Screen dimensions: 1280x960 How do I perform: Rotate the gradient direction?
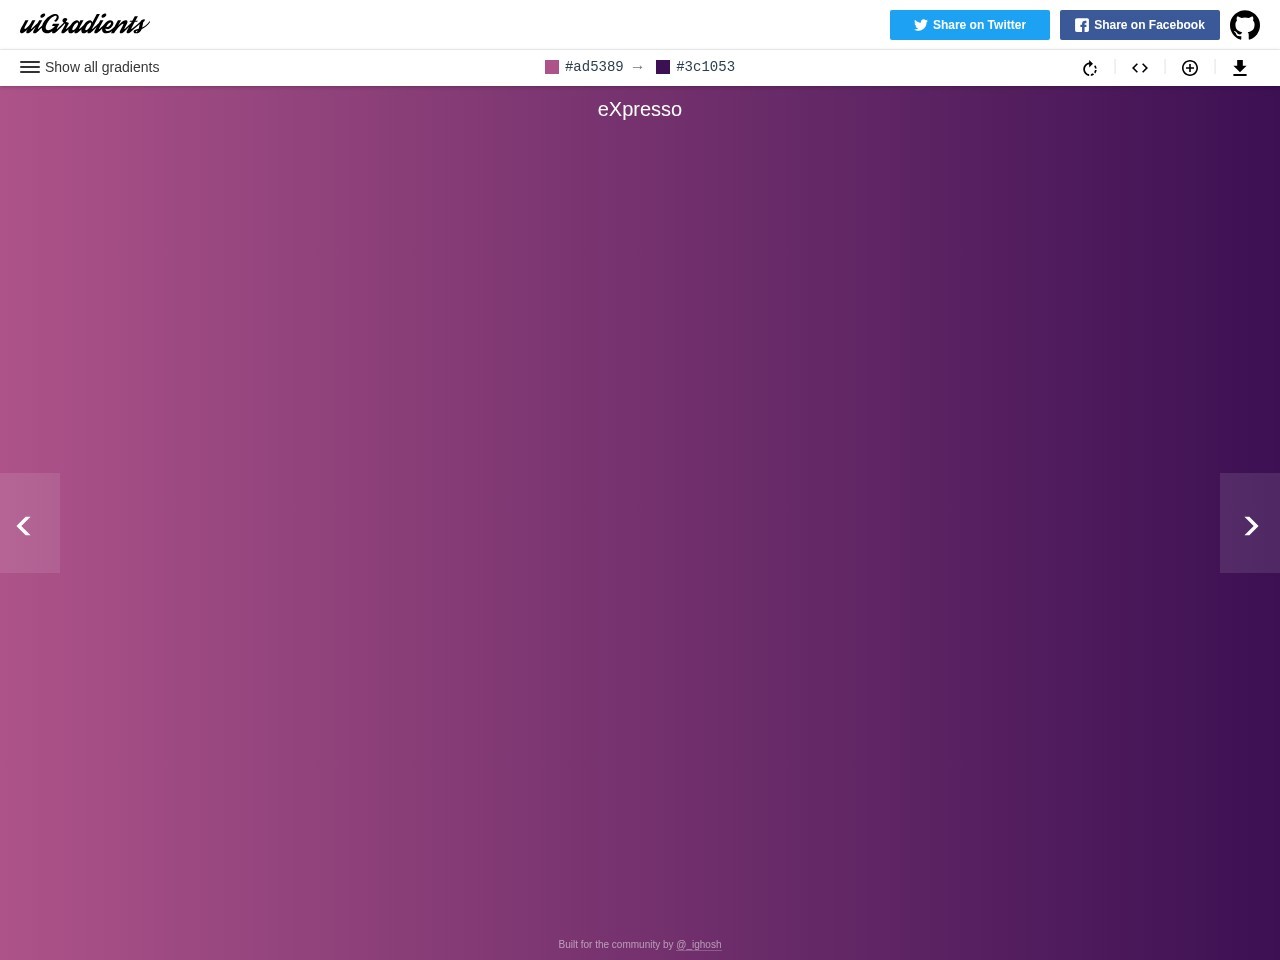(1090, 68)
